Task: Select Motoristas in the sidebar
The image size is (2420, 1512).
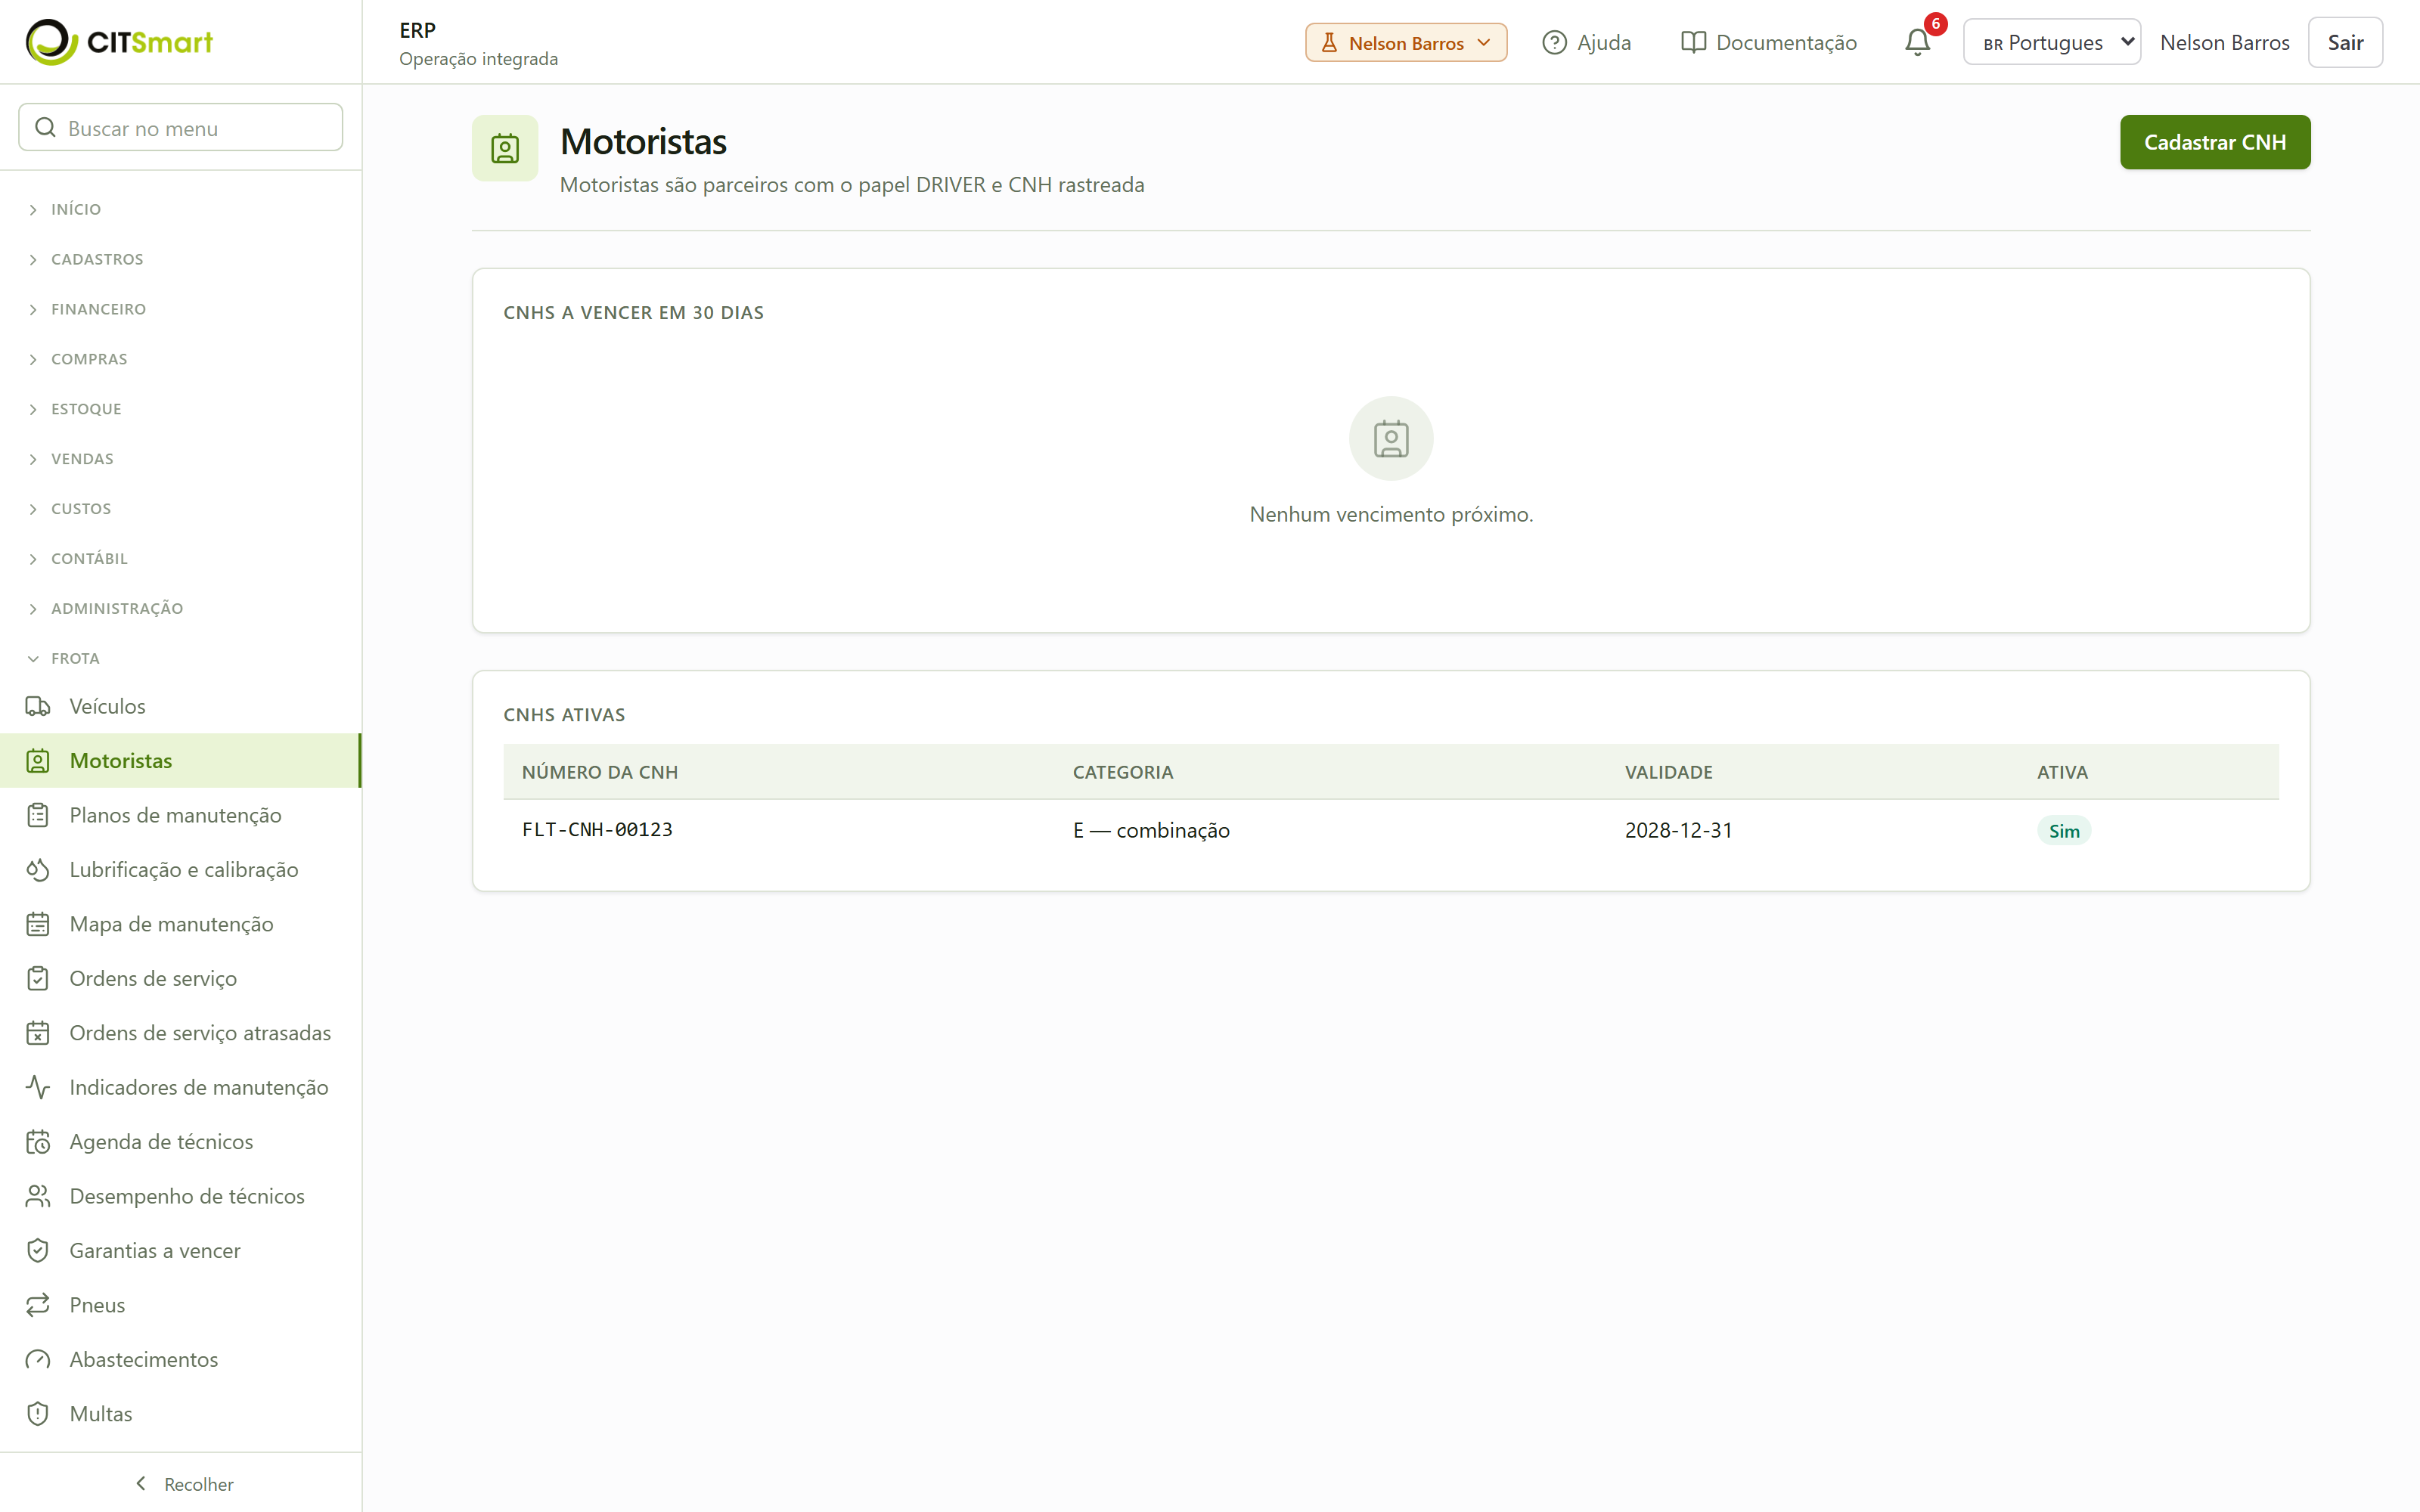Action: click(x=181, y=761)
